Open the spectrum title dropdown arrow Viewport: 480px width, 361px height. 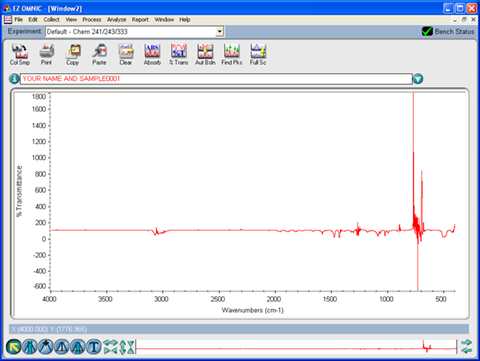[418, 79]
